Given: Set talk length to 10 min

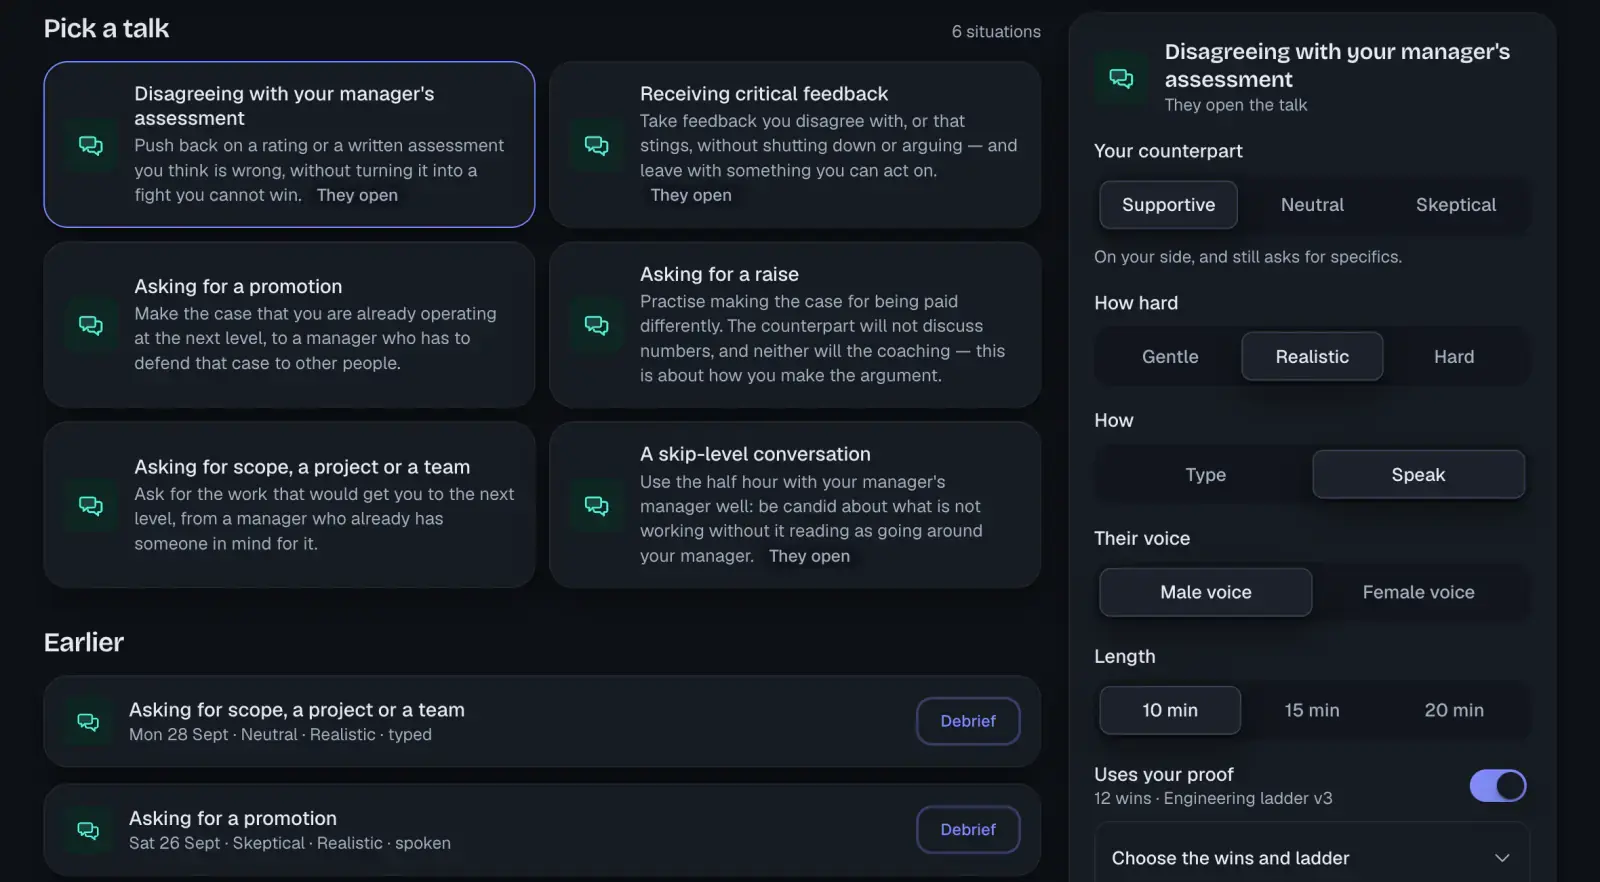Looking at the screenshot, I should [x=1170, y=711].
